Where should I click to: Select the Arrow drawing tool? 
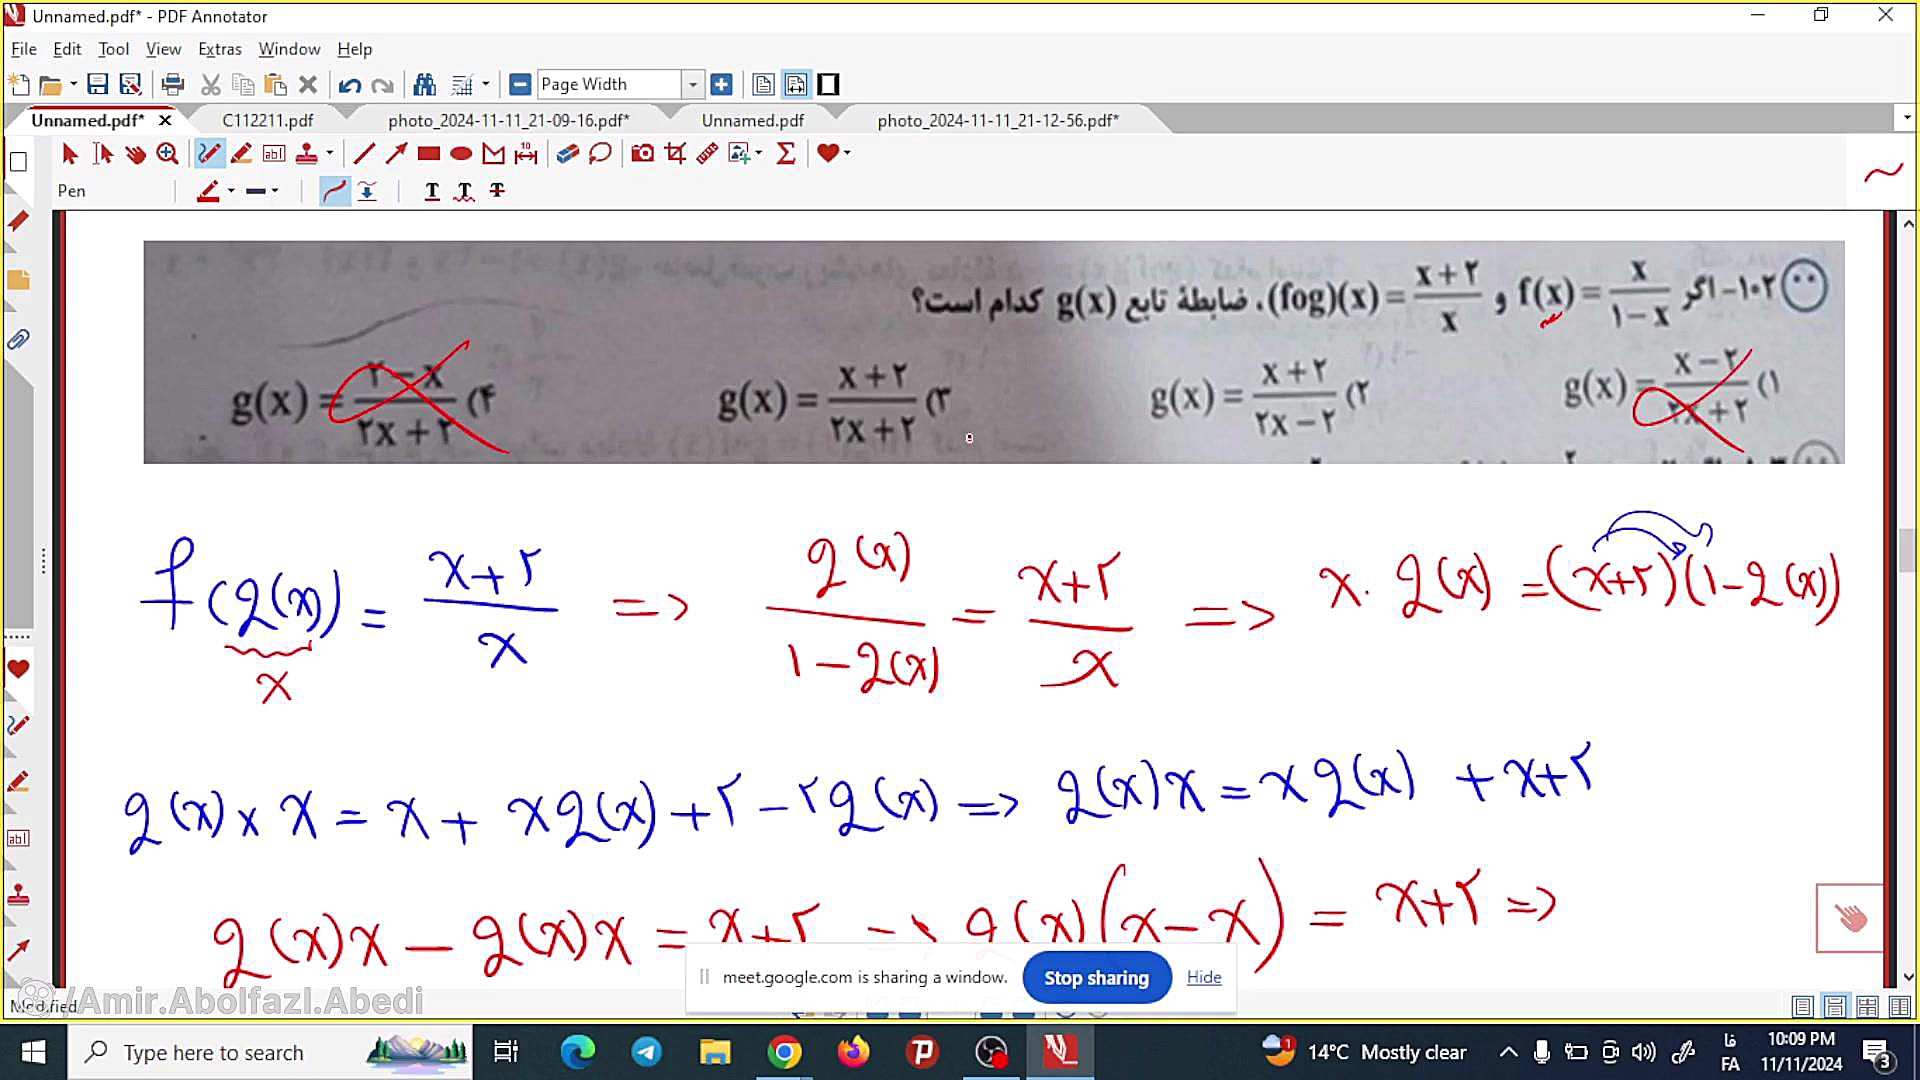(x=396, y=153)
